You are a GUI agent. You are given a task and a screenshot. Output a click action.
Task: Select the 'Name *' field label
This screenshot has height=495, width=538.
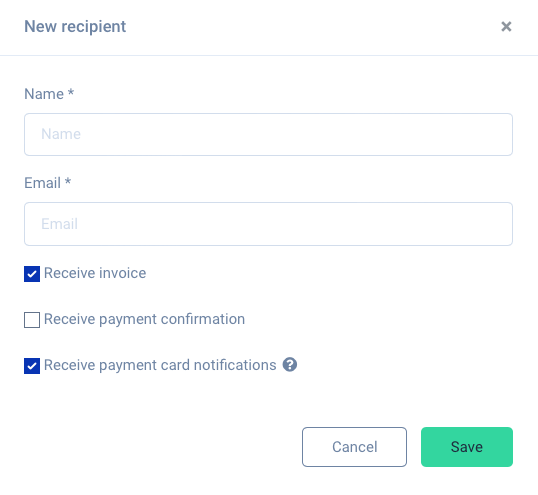[x=49, y=94]
